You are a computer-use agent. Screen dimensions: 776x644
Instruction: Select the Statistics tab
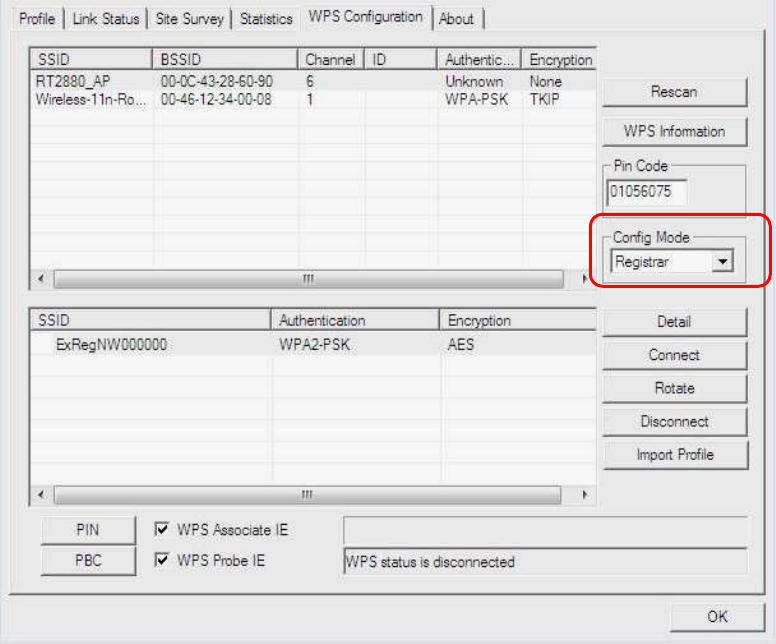(266, 19)
